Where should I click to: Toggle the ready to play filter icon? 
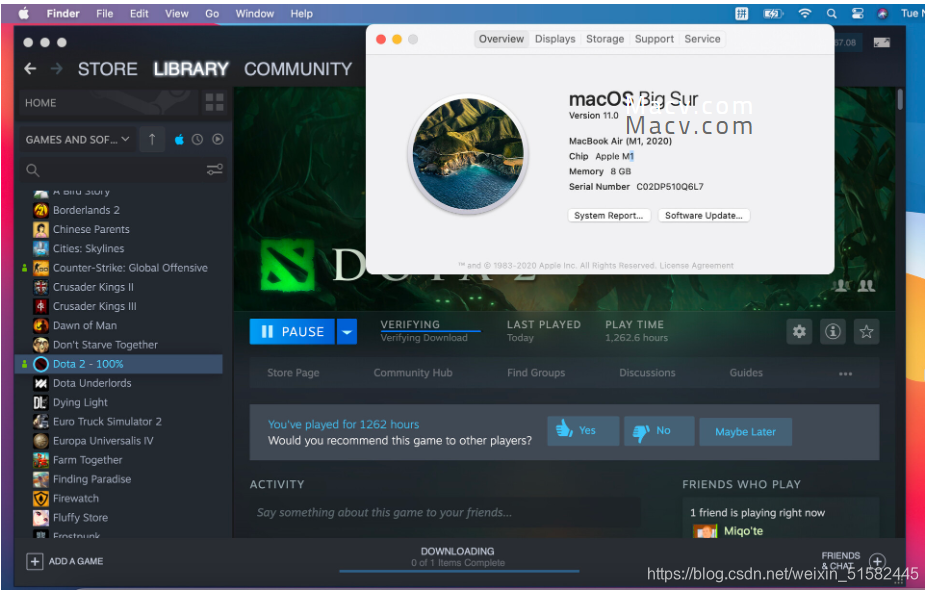click(x=217, y=140)
